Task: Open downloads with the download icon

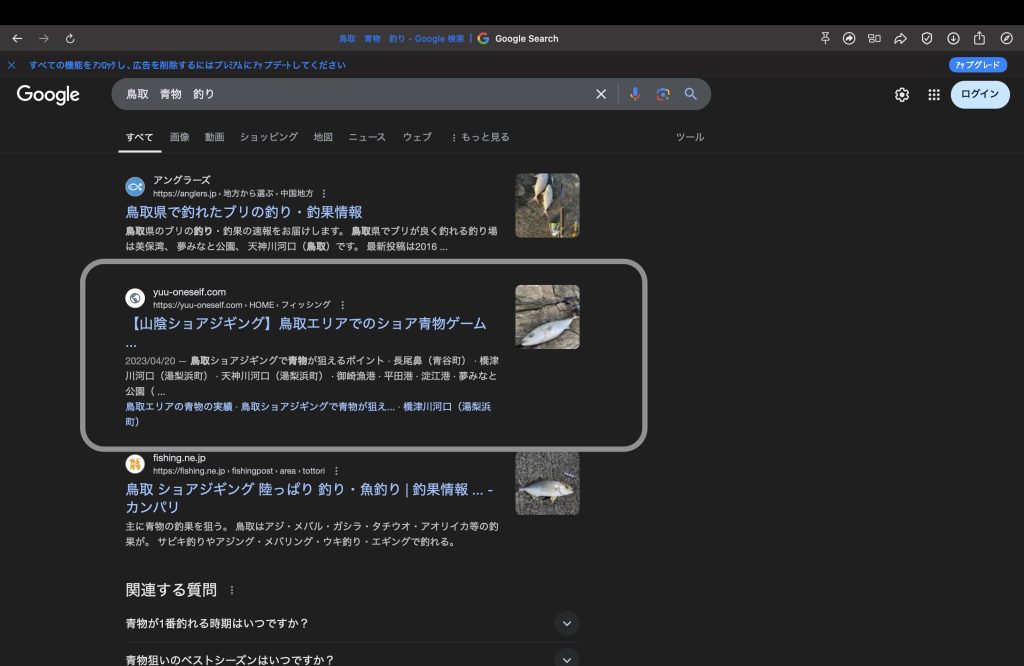Action: click(953, 39)
